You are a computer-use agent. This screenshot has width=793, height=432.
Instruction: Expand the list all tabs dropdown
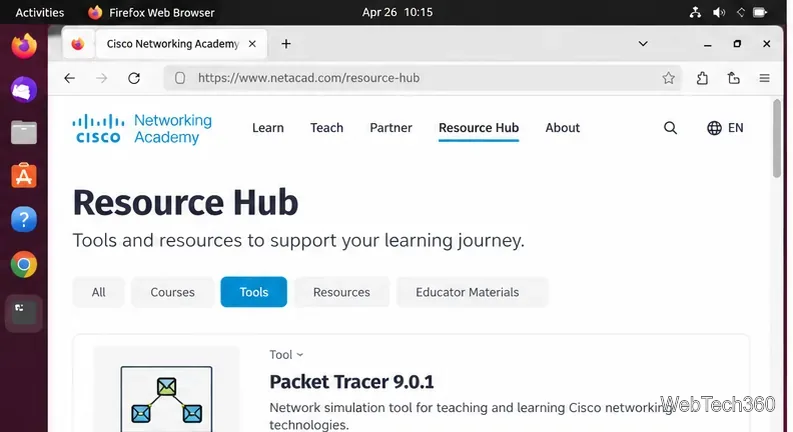[x=643, y=44]
